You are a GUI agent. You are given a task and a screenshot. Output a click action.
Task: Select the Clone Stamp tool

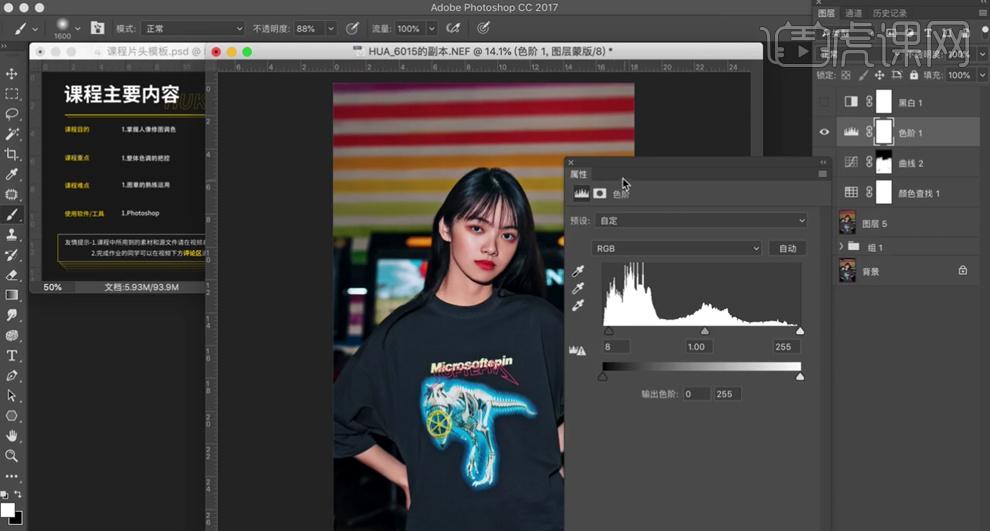tap(11, 235)
